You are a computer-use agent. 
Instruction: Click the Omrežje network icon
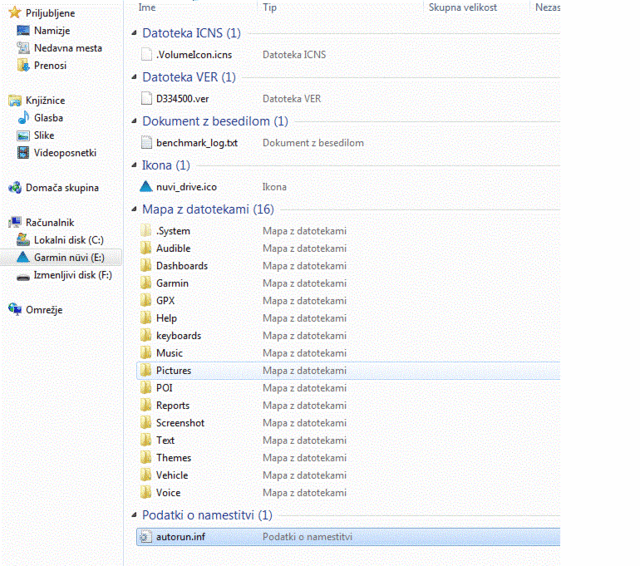15,309
